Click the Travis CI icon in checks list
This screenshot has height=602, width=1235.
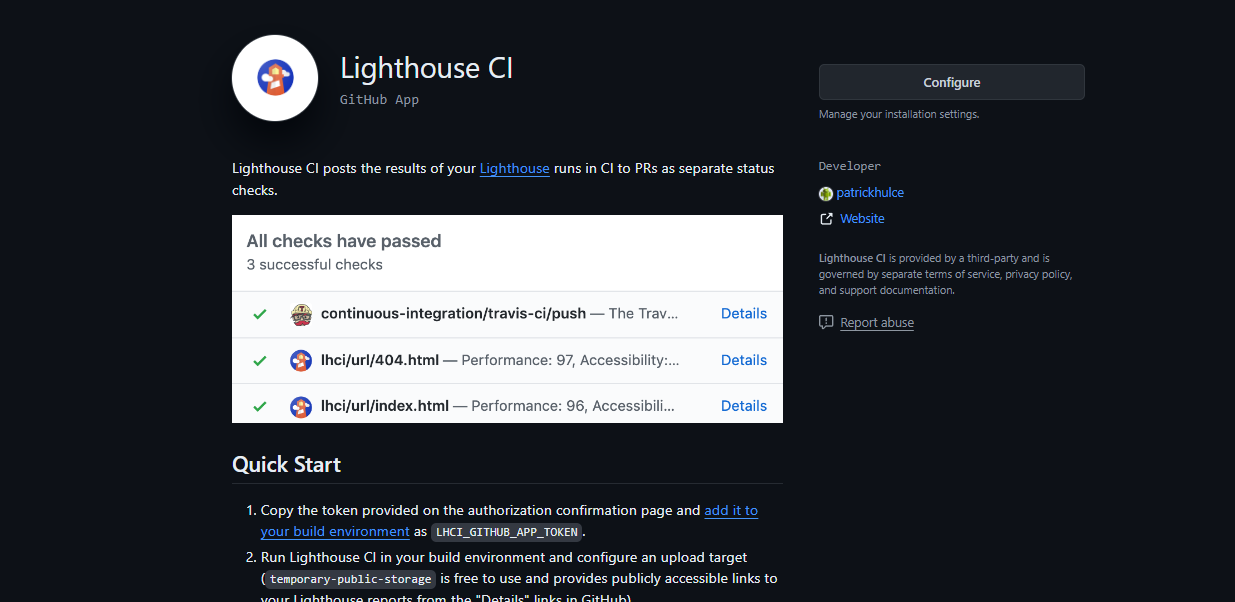coord(301,315)
